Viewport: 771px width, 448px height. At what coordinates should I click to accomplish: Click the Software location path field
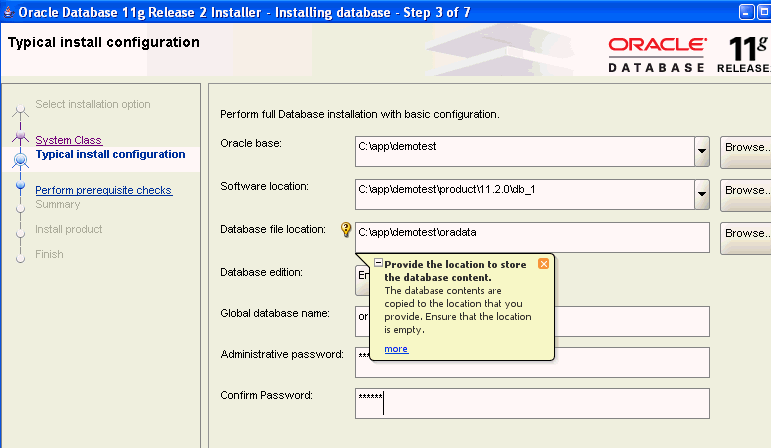[x=525, y=194]
